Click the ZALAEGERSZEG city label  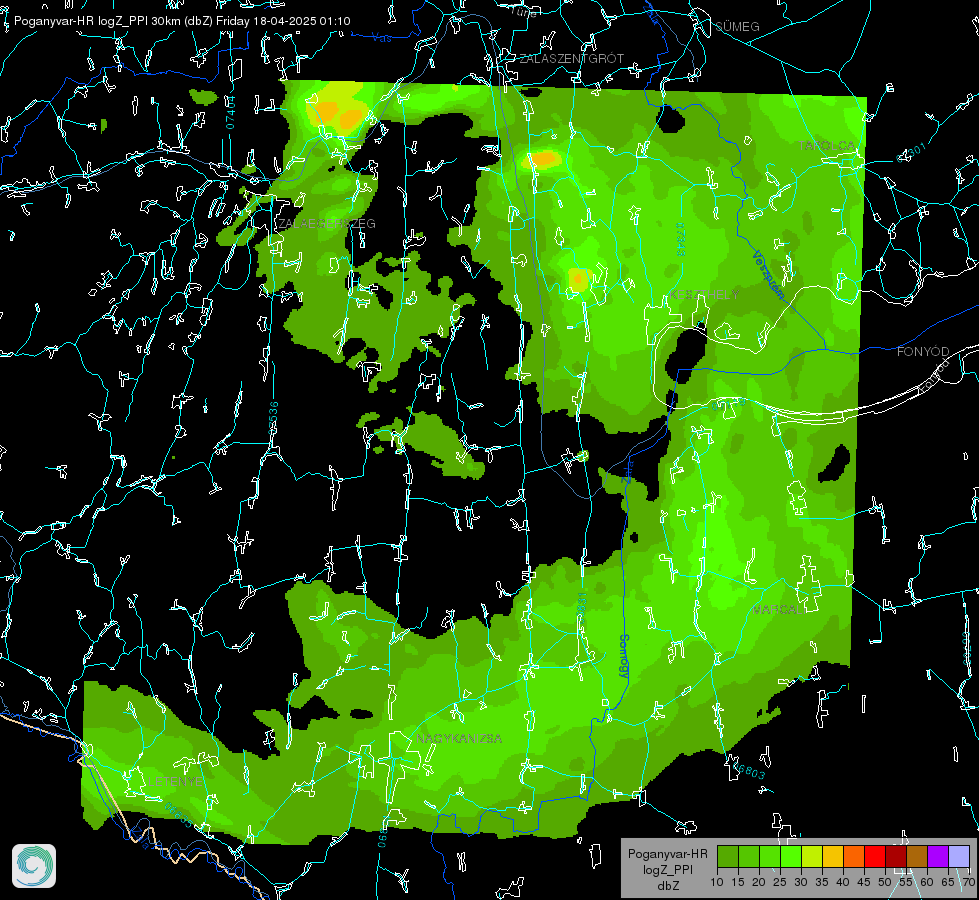[327, 224]
